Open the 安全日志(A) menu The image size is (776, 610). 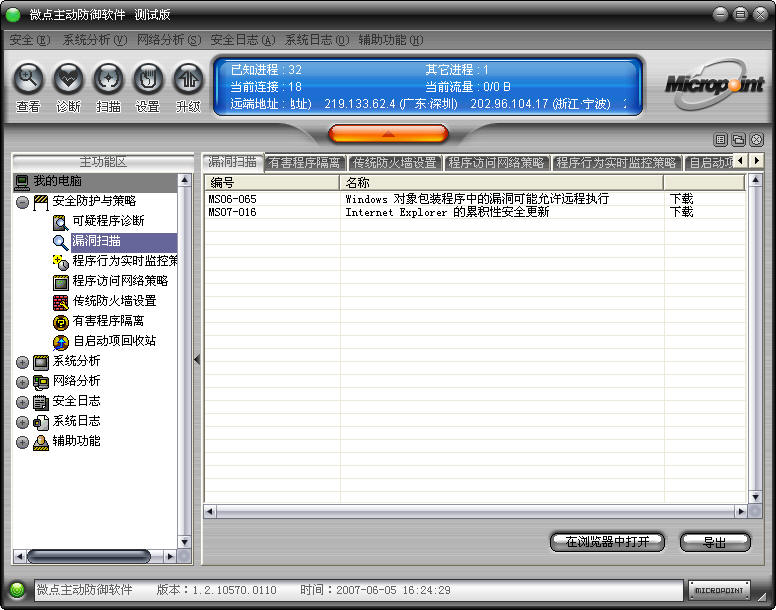click(x=243, y=40)
